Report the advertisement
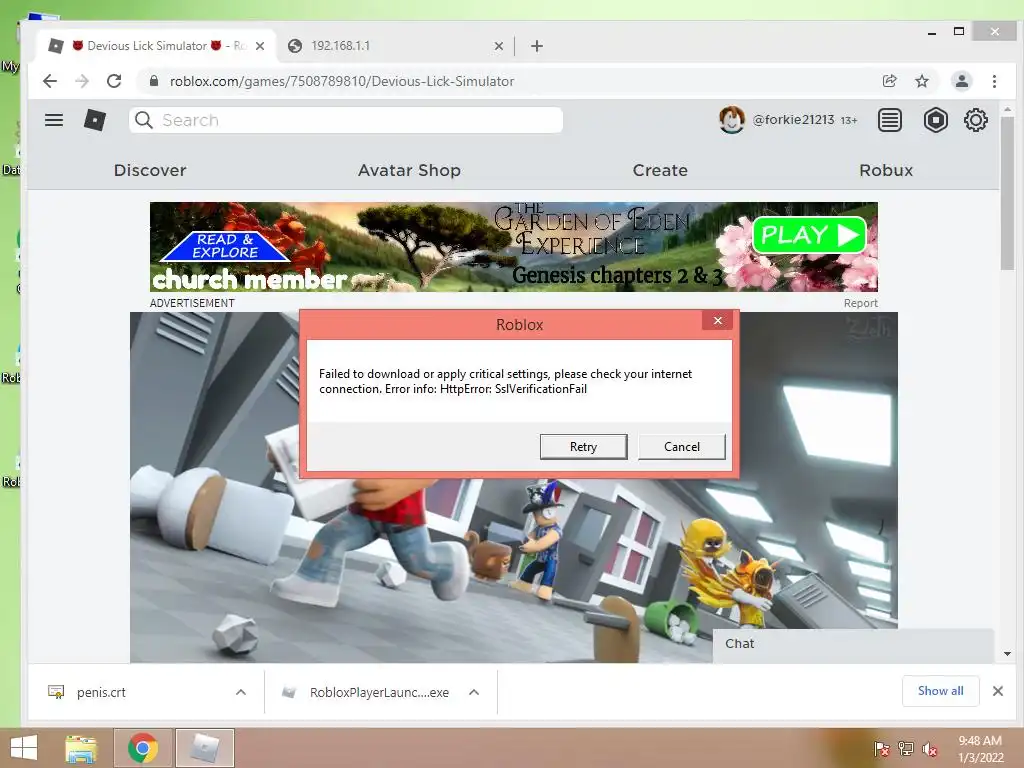 click(x=860, y=303)
